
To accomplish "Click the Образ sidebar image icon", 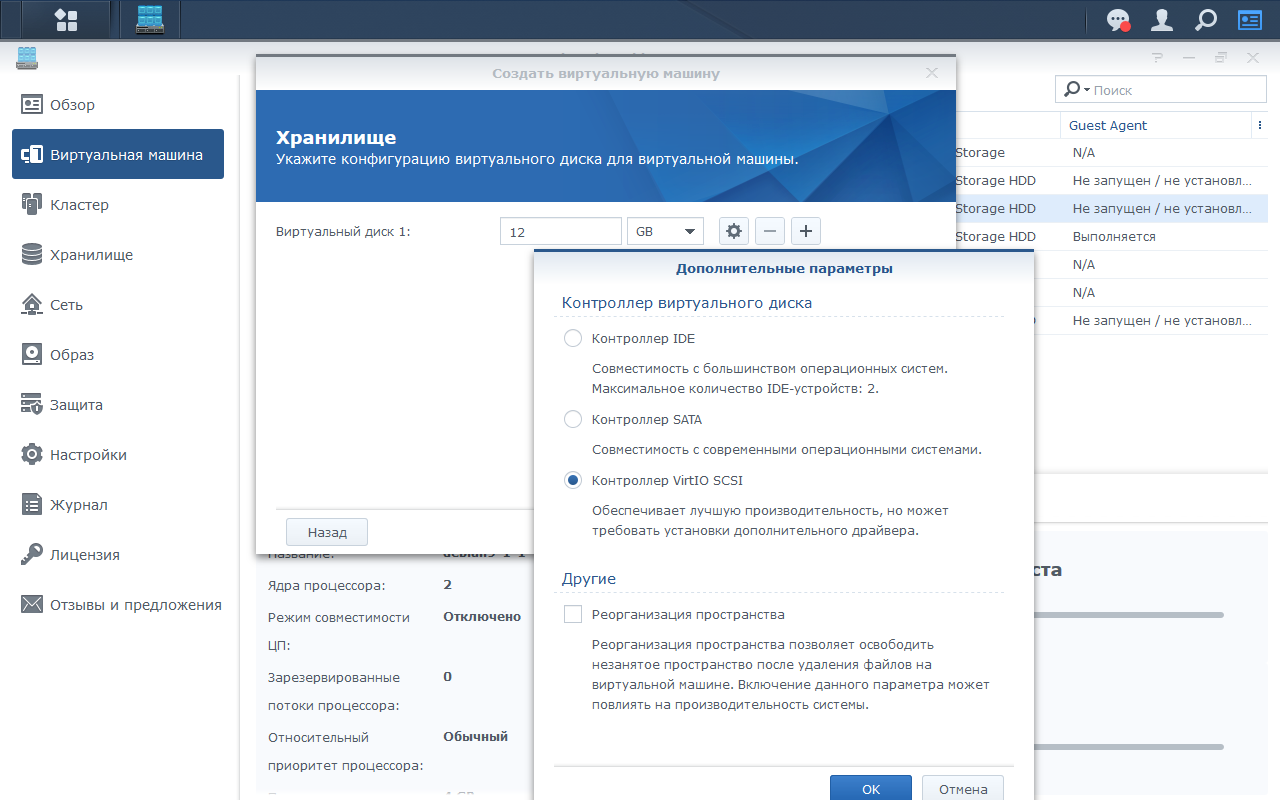I will click(32, 355).
